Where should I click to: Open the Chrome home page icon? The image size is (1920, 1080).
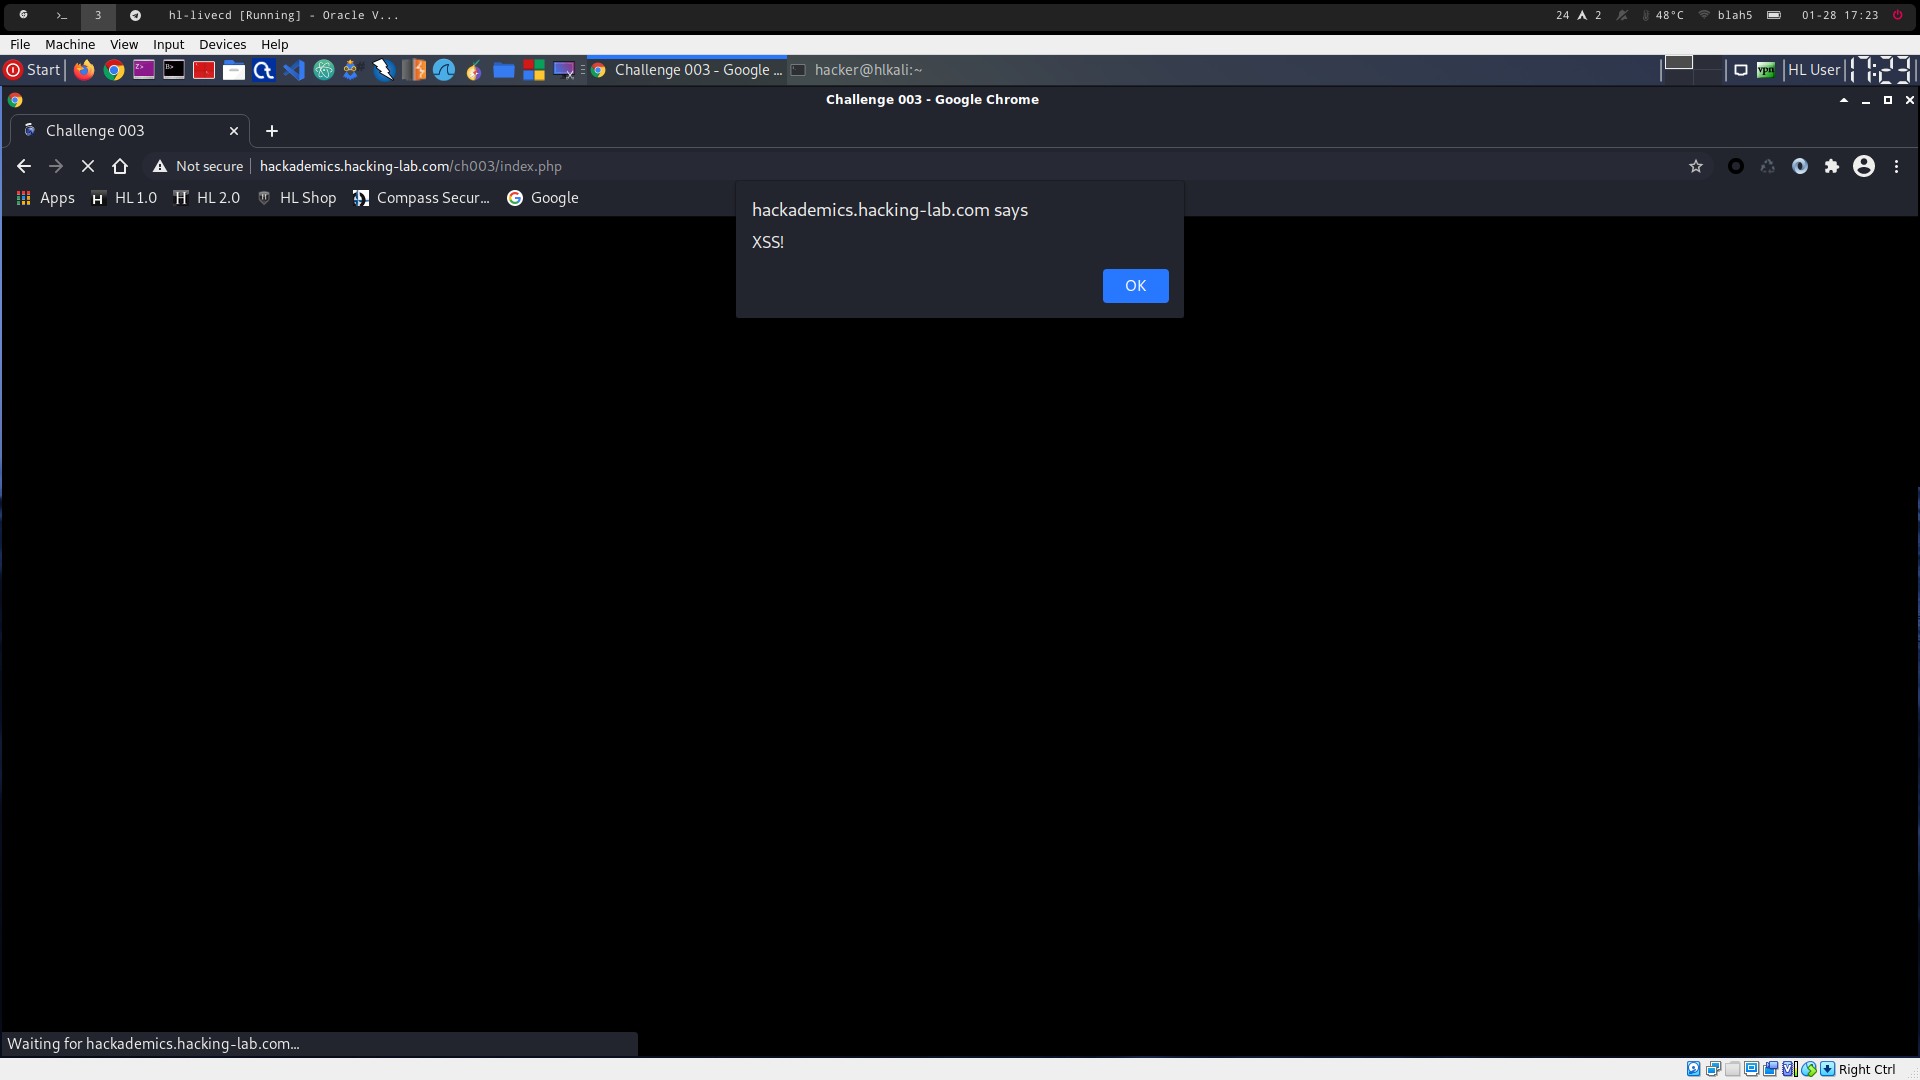(x=120, y=166)
